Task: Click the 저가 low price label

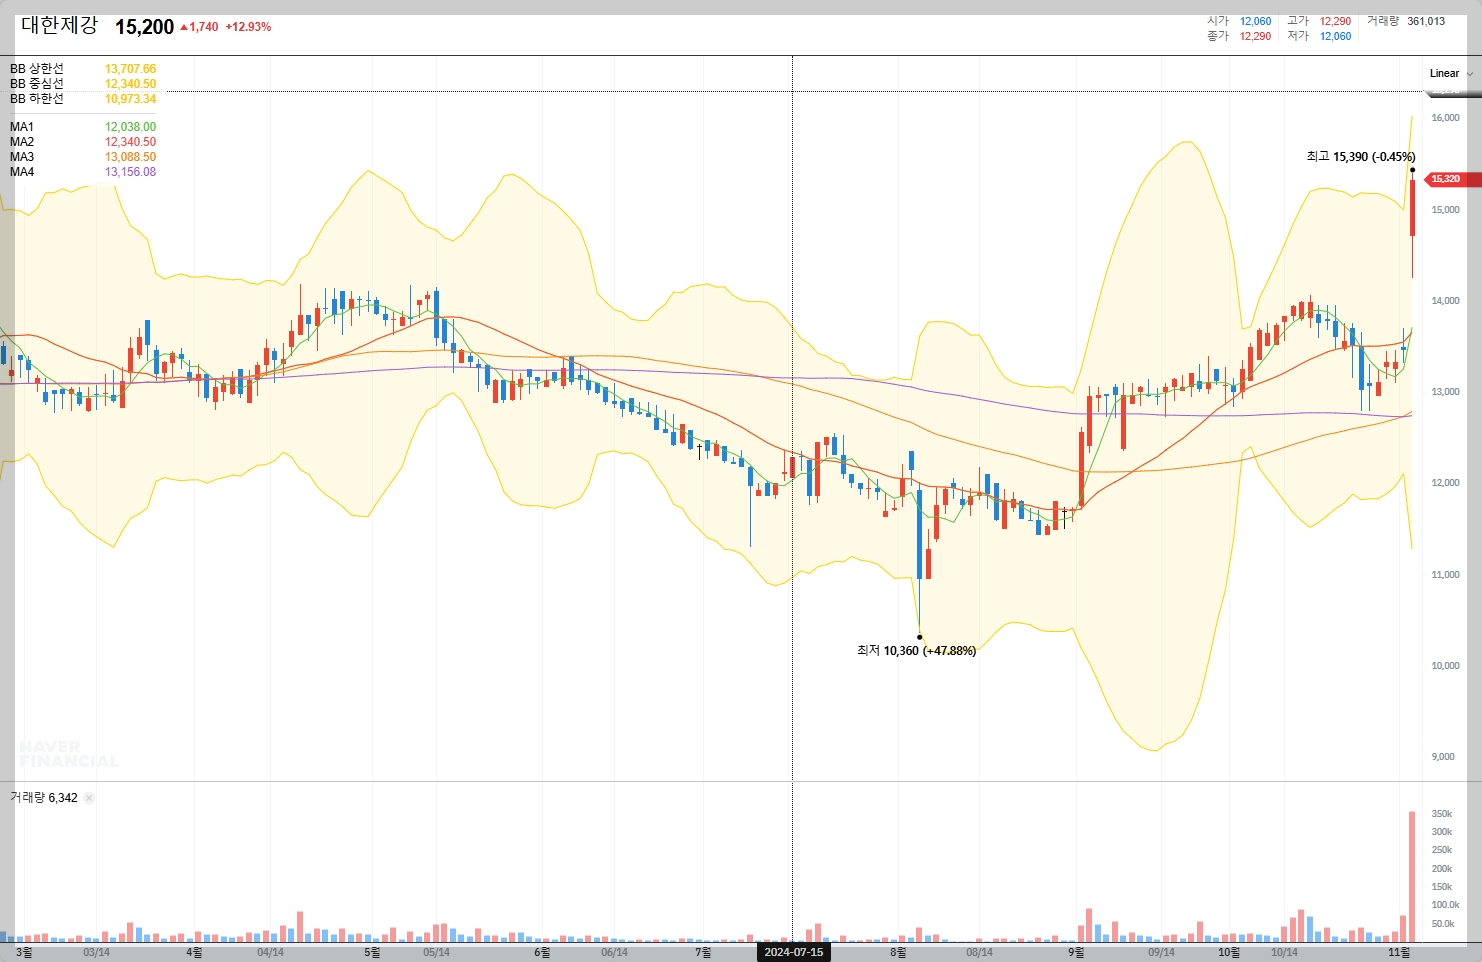Action: [x=1298, y=36]
